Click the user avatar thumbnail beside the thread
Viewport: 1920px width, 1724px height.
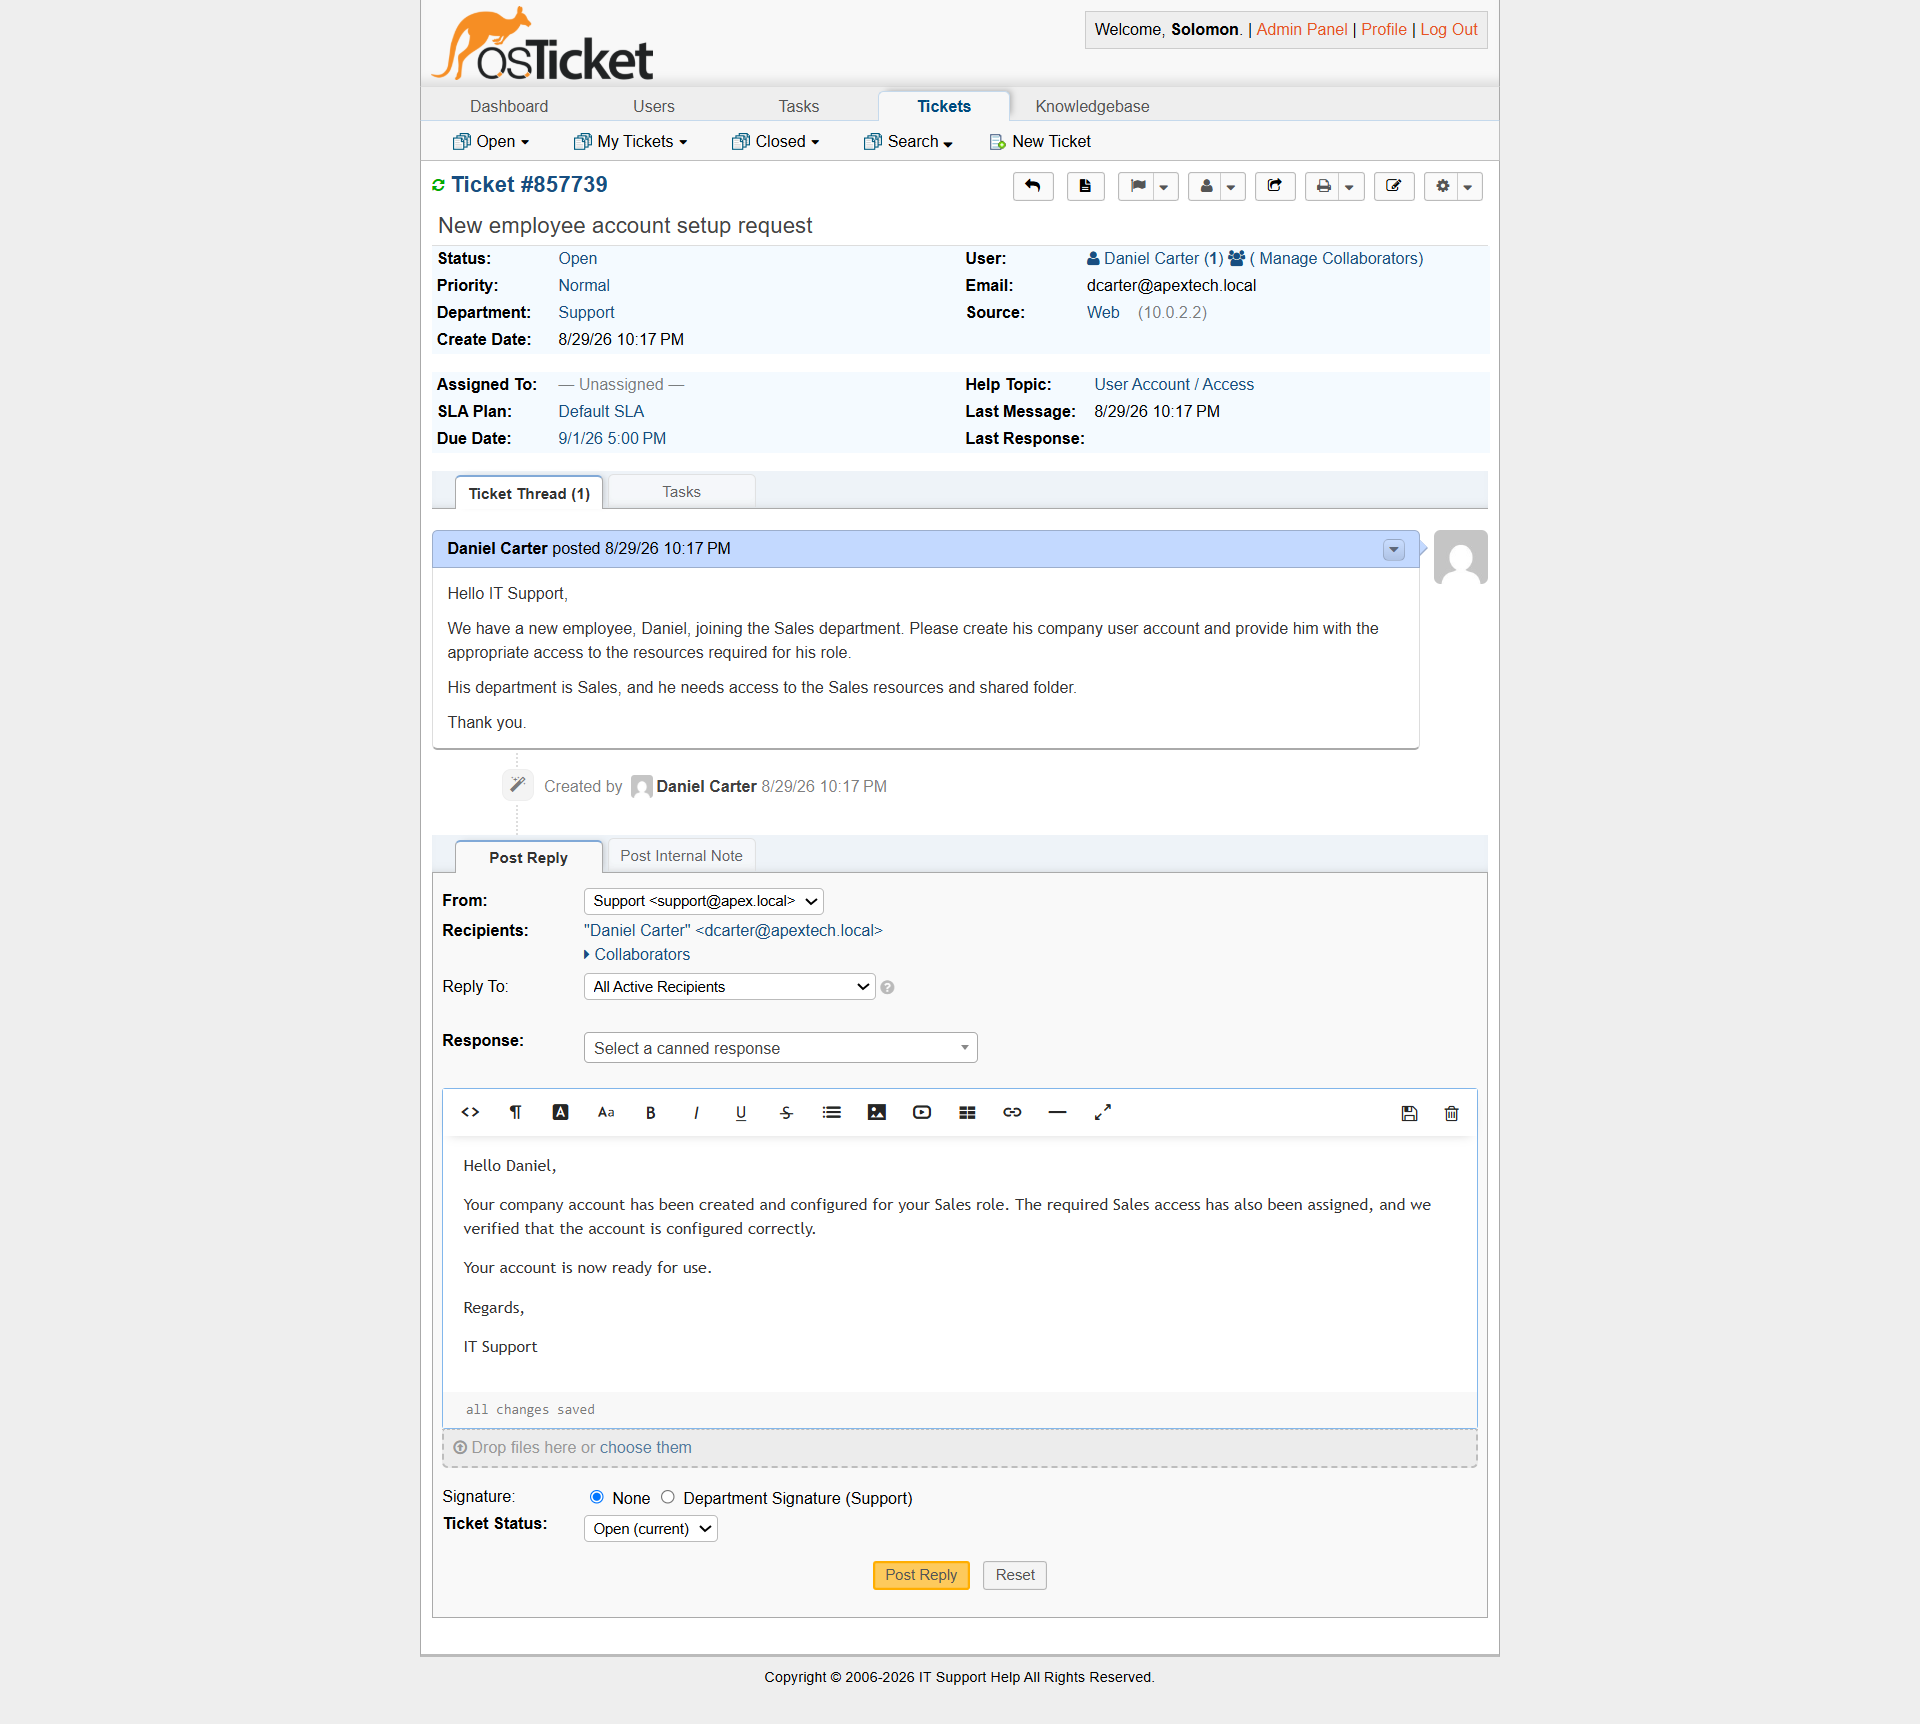pos(1461,557)
